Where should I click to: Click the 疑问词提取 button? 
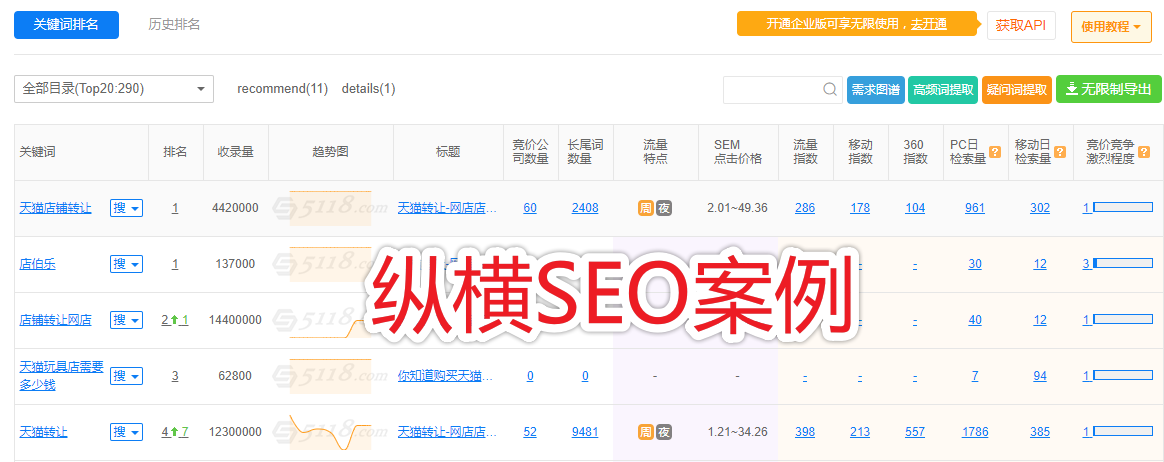pos(1016,90)
